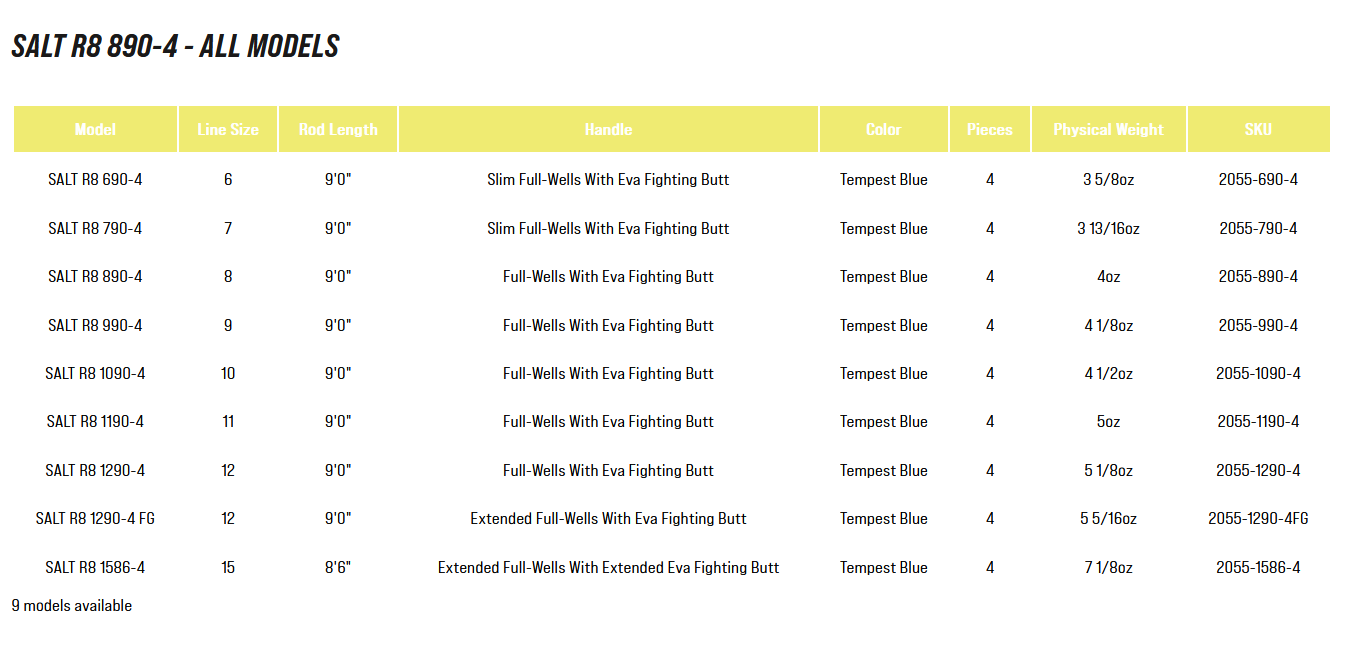Click the Color column header

pyautogui.click(x=883, y=130)
